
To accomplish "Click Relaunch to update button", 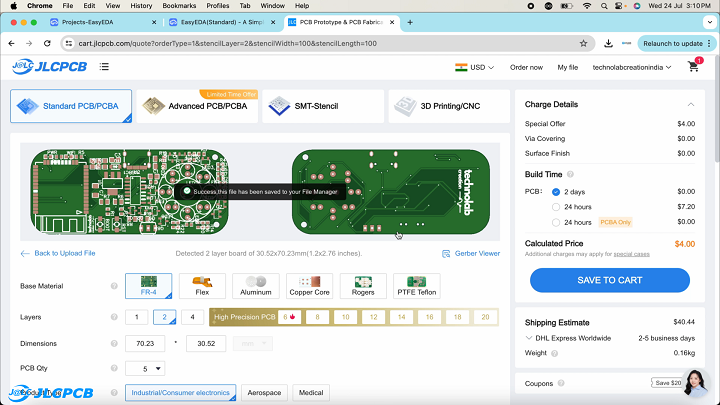I will tap(673, 43).
